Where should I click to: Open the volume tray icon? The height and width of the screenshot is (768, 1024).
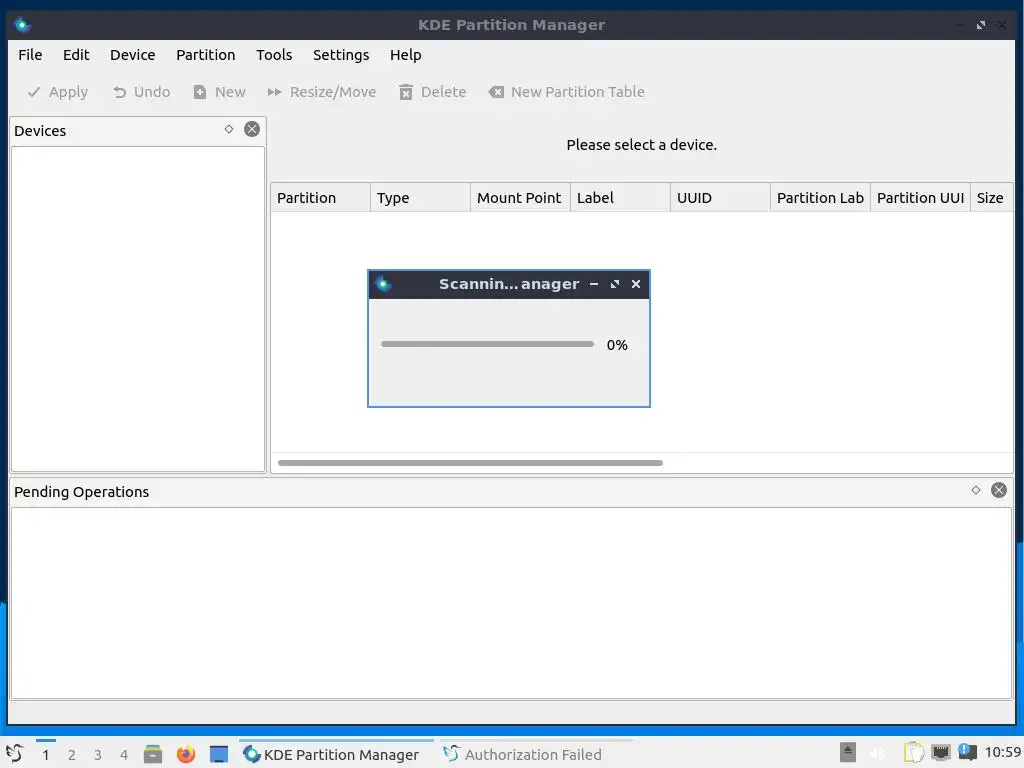878,753
